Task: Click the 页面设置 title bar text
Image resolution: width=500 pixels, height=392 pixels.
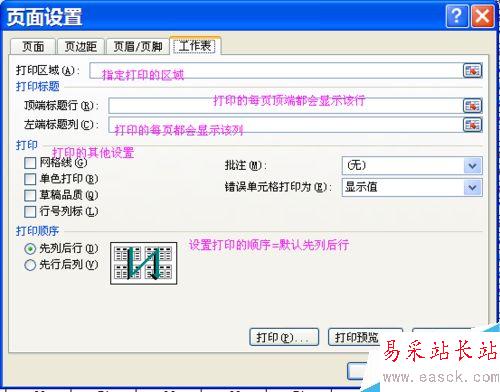Action: pyautogui.click(x=45, y=17)
